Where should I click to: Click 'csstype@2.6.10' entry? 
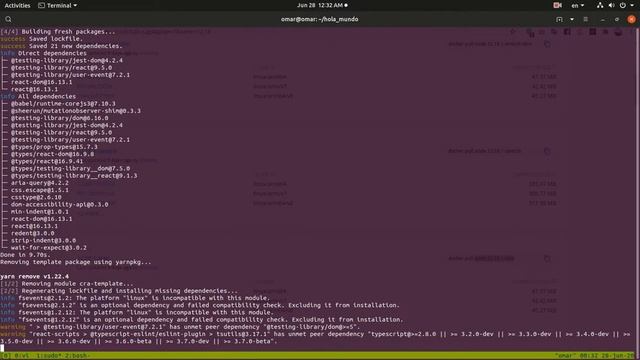point(36,197)
